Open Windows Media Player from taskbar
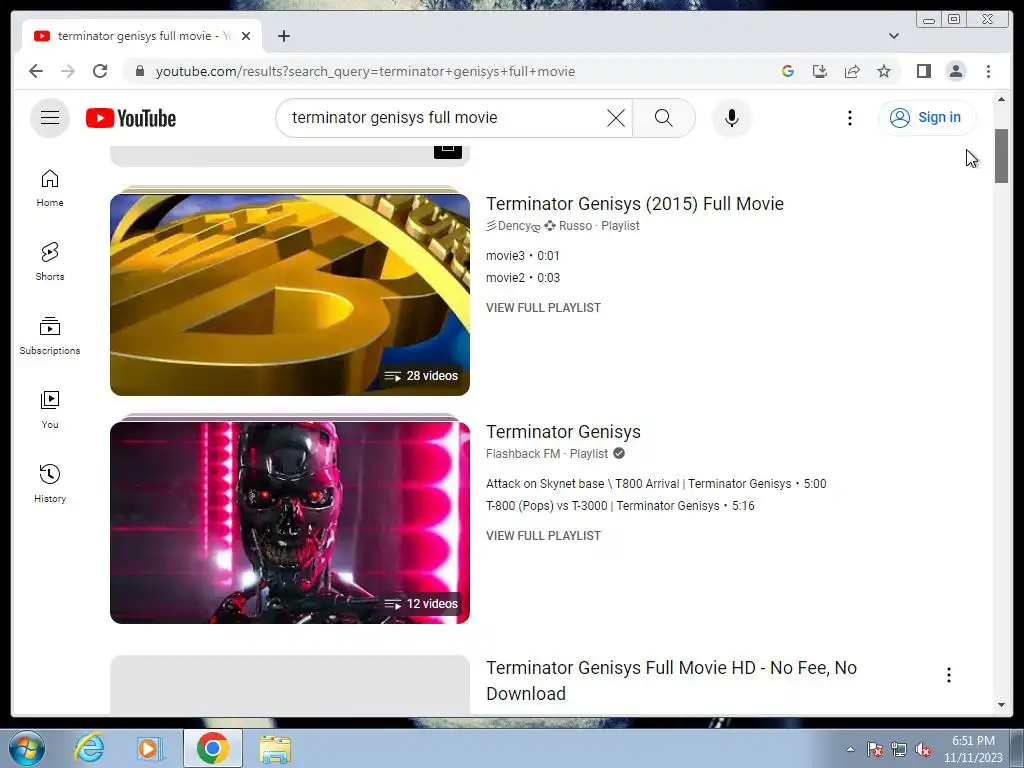 click(150, 748)
